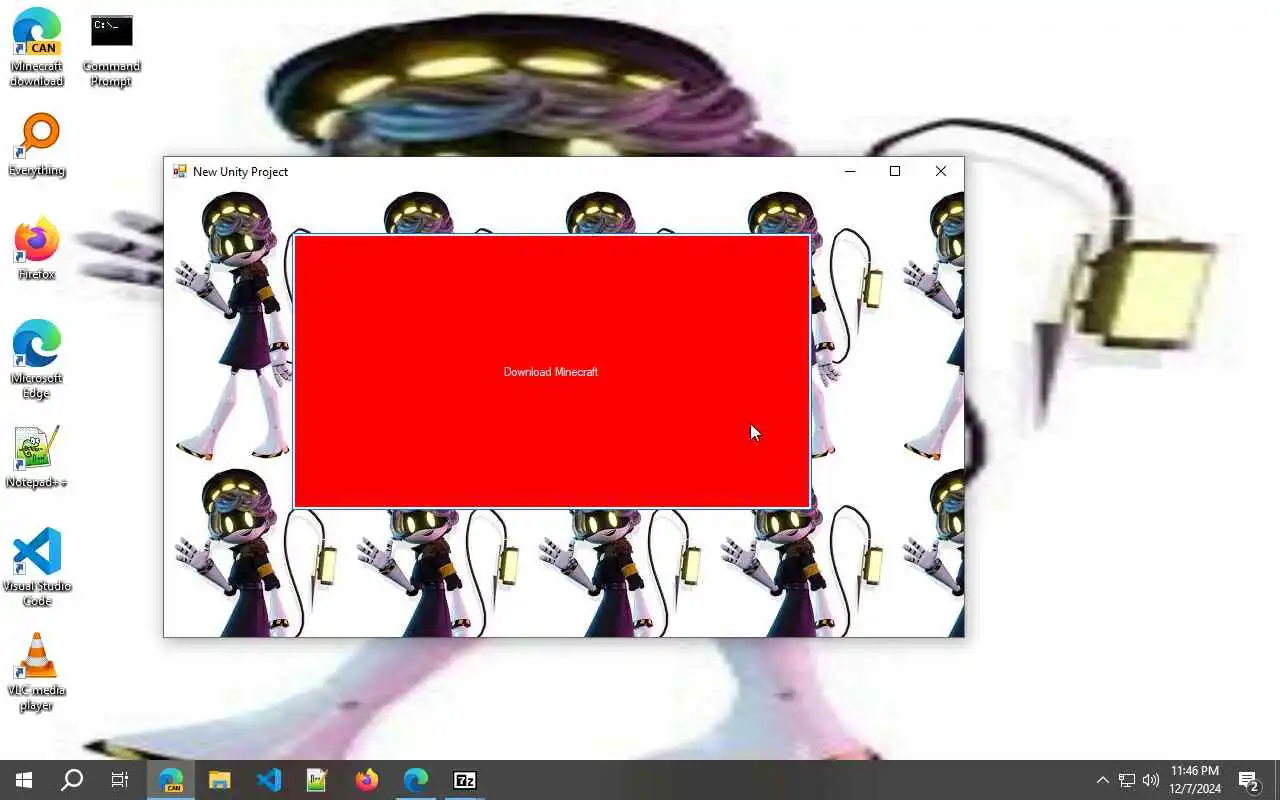Image resolution: width=1280 pixels, height=800 pixels.
Task: Open File Explorer from the taskbar
Action: (x=220, y=780)
